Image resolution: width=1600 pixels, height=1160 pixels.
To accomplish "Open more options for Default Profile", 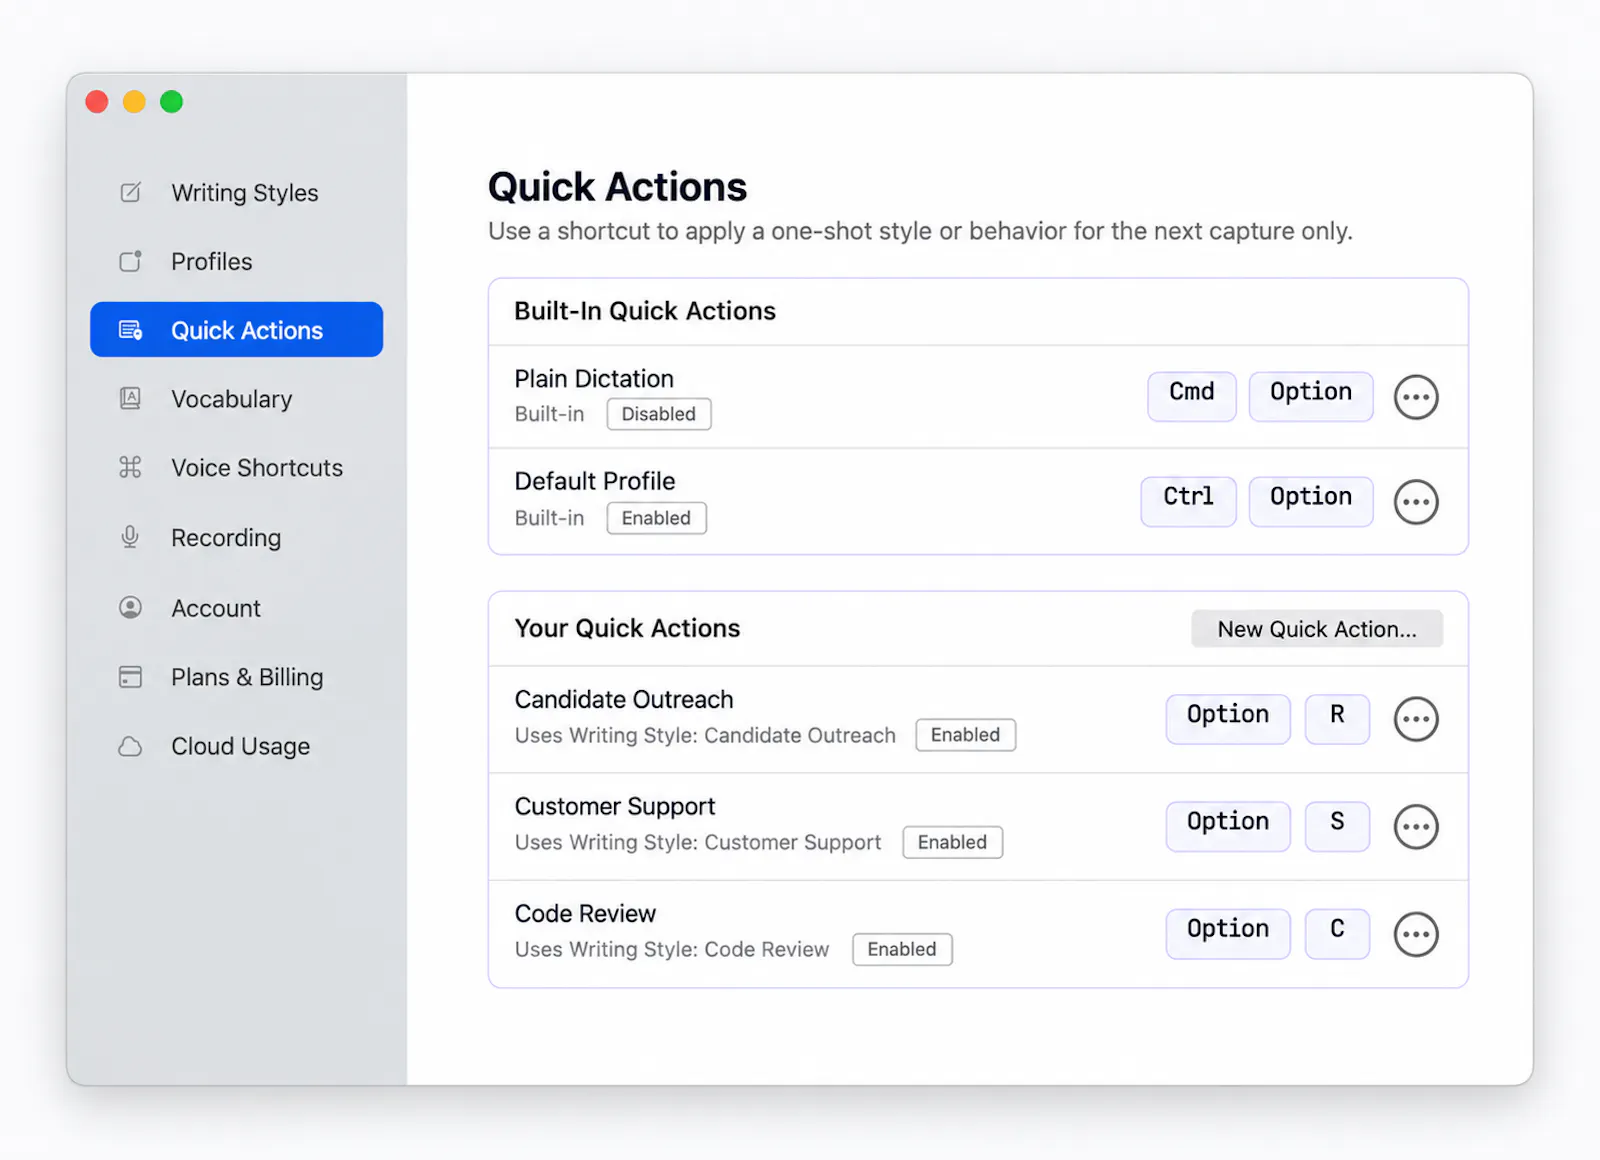I will 1416,501.
